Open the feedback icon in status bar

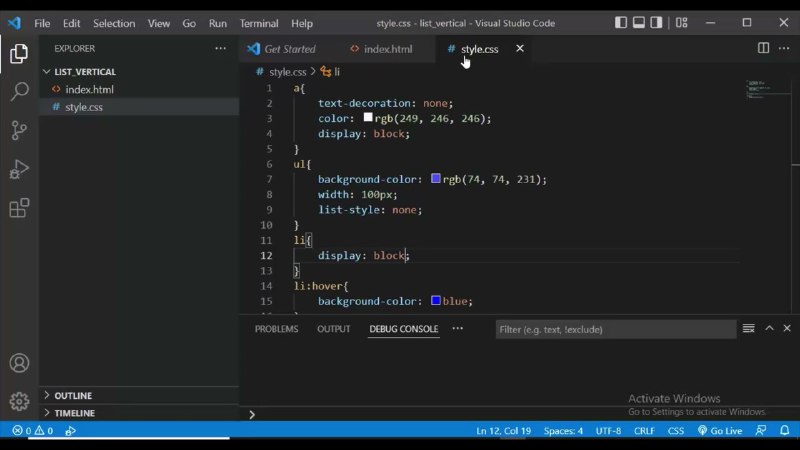point(761,431)
